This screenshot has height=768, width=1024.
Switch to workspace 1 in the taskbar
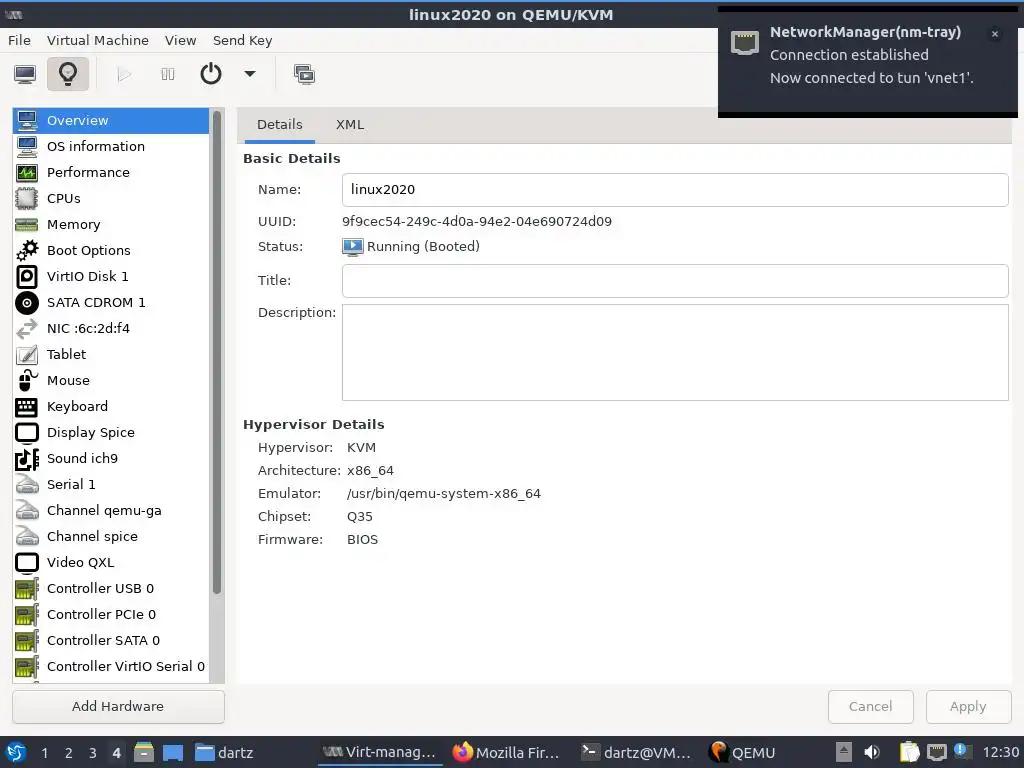(44, 753)
